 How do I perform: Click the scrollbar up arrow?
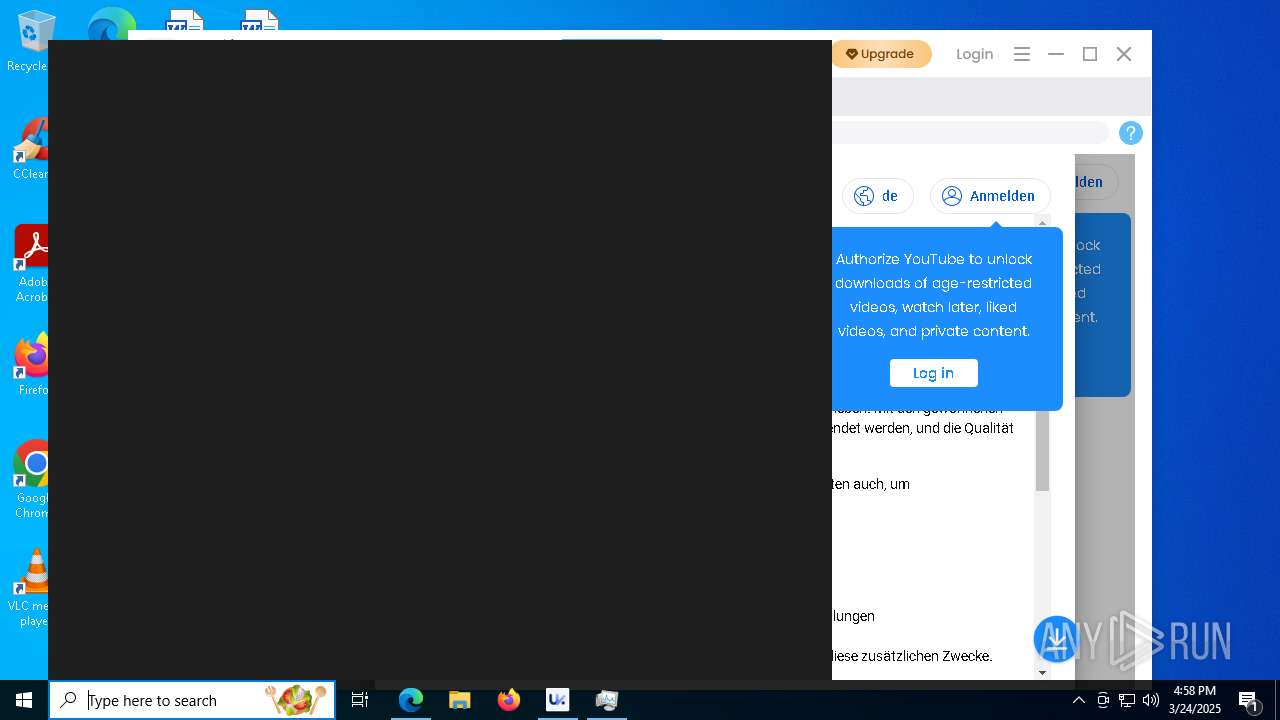tap(1043, 223)
